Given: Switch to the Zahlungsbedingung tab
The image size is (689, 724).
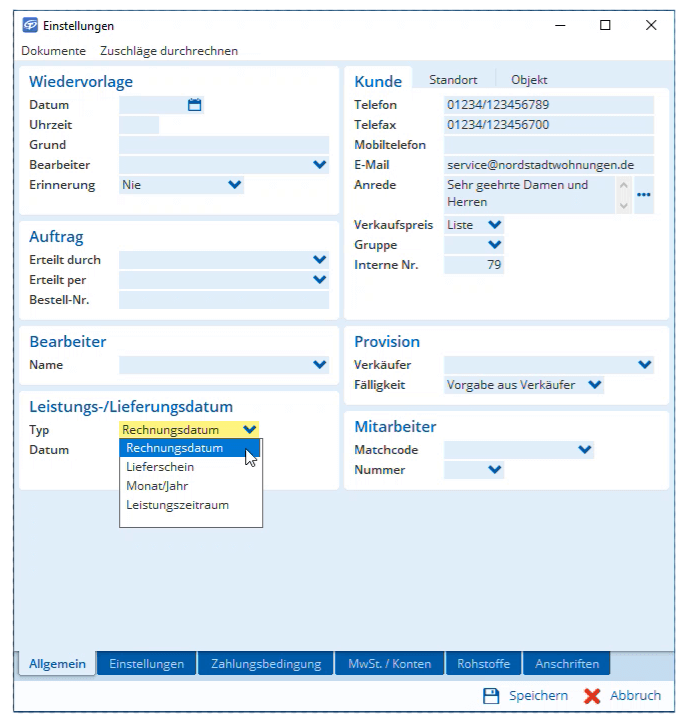Looking at the screenshot, I should [266, 664].
